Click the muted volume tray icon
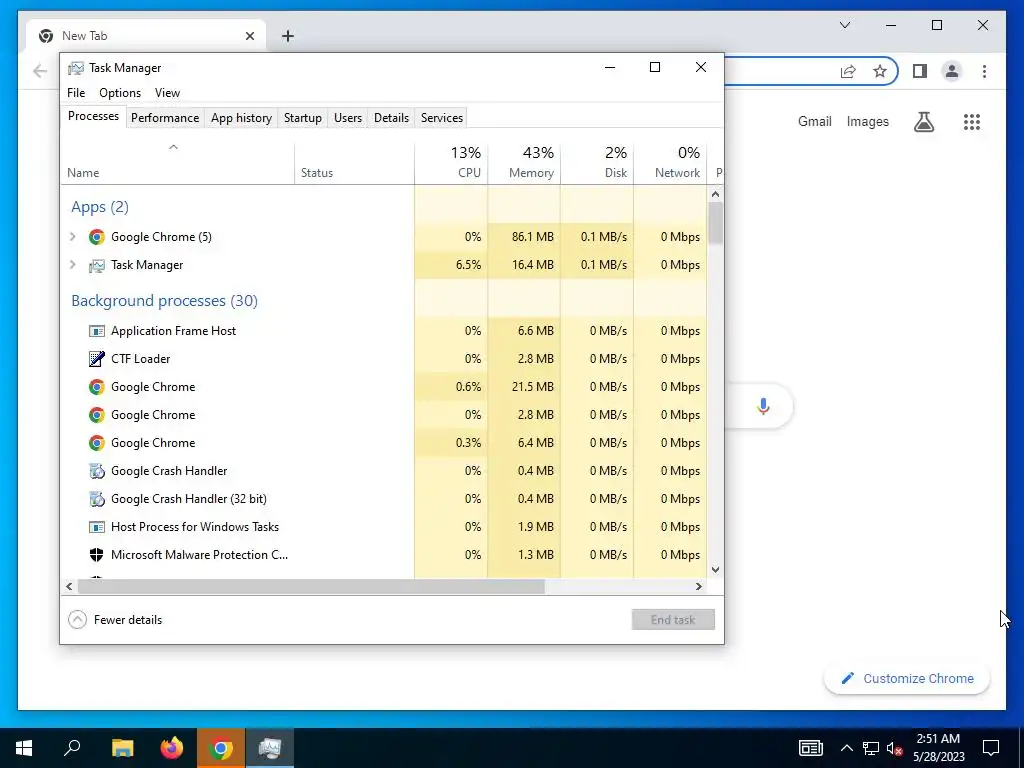This screenshot has width=1024, height=768. (894, 748)
